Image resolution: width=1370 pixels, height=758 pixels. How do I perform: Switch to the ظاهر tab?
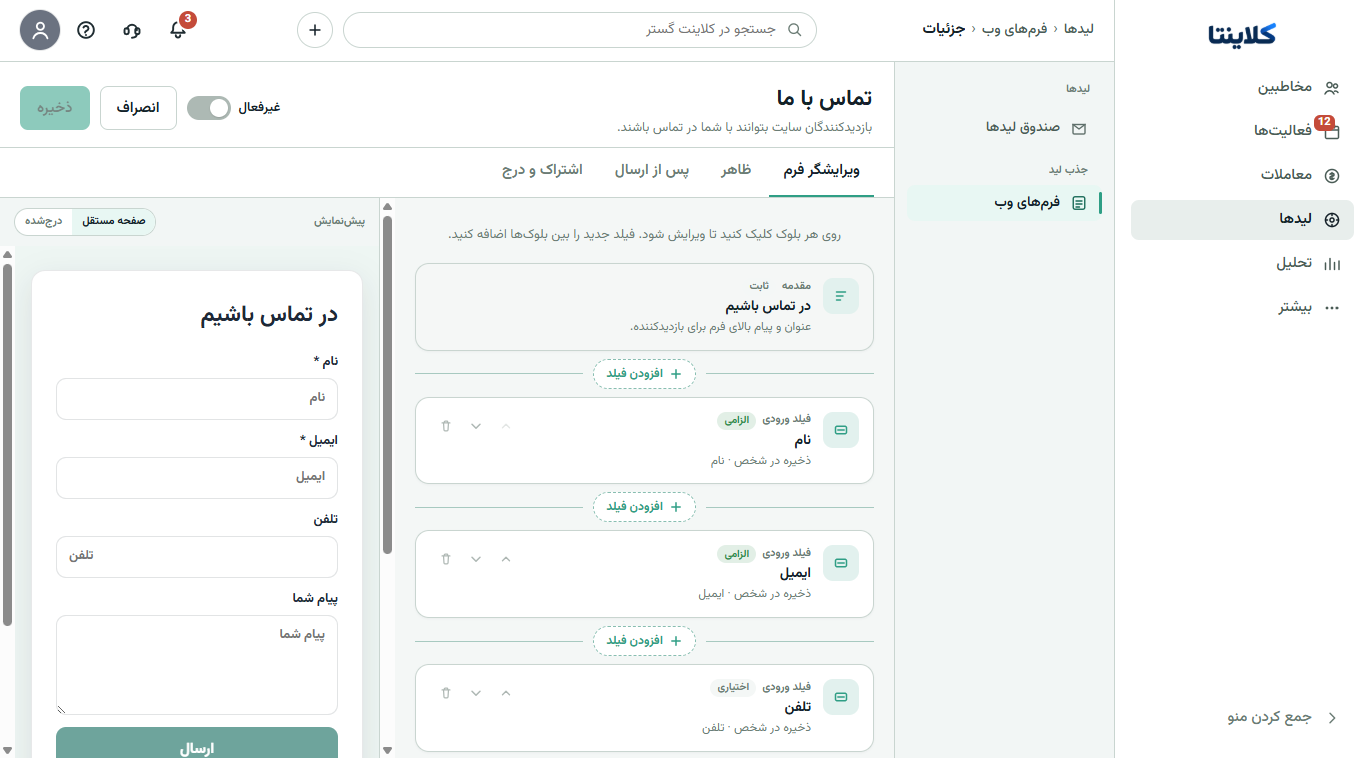(737, 171)
